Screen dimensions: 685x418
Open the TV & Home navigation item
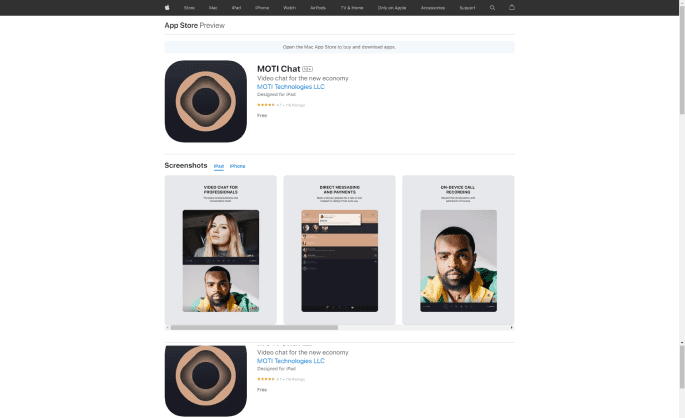352,8
